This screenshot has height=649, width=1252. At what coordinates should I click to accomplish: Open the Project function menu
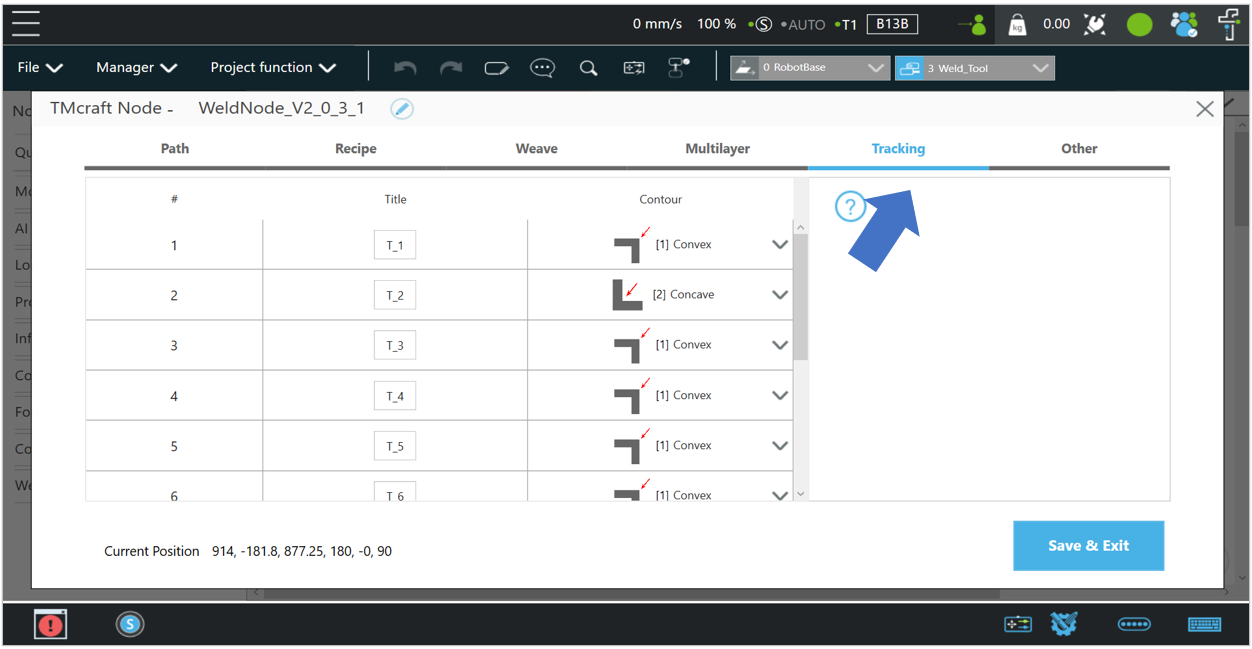point(272,68)
